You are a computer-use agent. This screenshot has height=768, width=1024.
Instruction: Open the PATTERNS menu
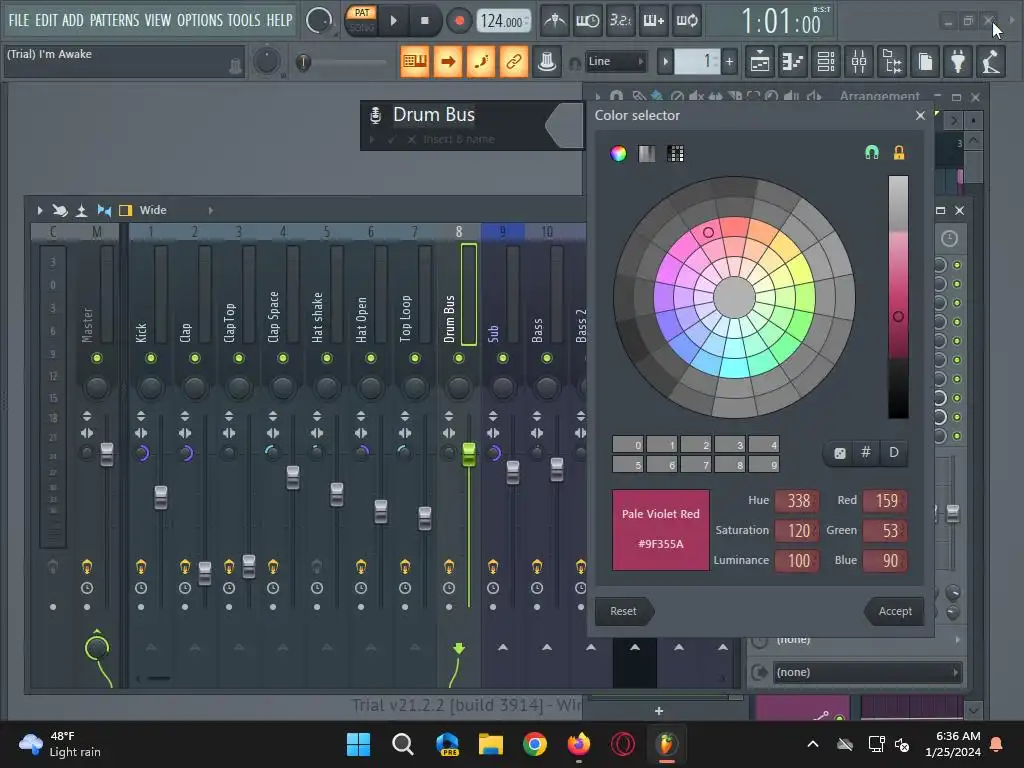click(114, 20)
